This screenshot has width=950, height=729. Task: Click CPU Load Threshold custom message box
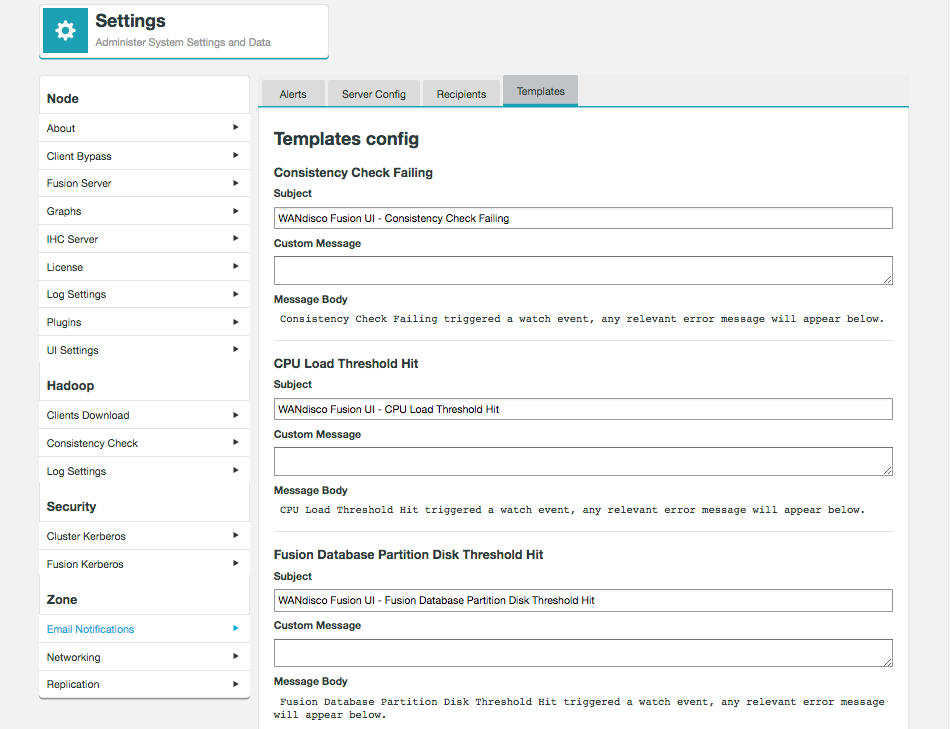click(x=583, y=461)
